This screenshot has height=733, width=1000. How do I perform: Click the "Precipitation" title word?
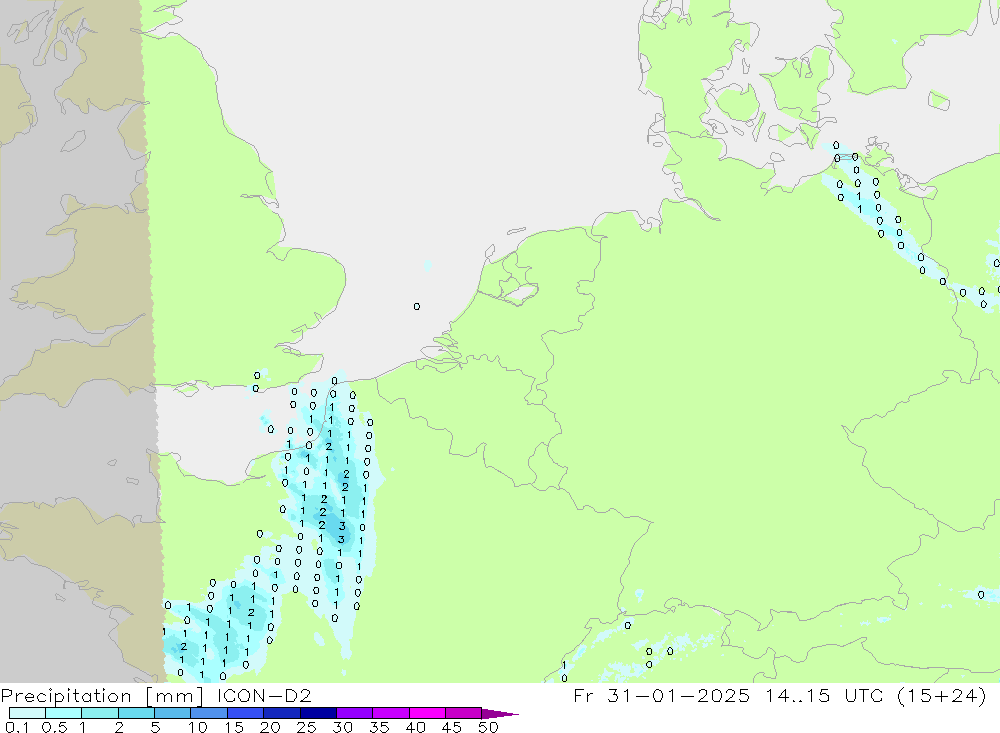point(66,695)
